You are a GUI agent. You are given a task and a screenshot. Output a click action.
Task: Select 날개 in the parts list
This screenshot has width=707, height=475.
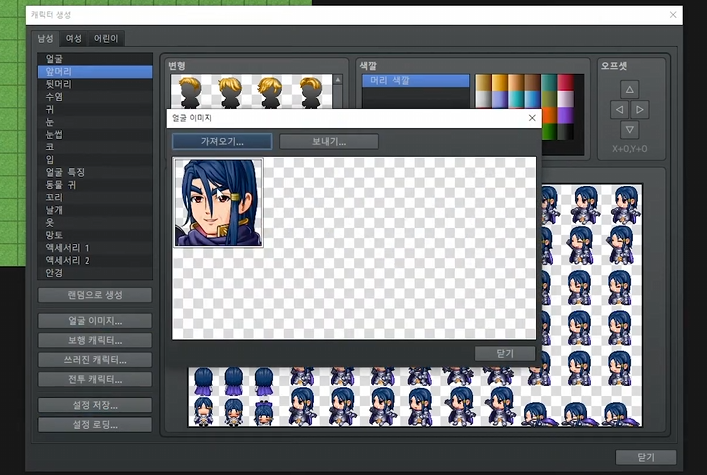coord(95,210)
